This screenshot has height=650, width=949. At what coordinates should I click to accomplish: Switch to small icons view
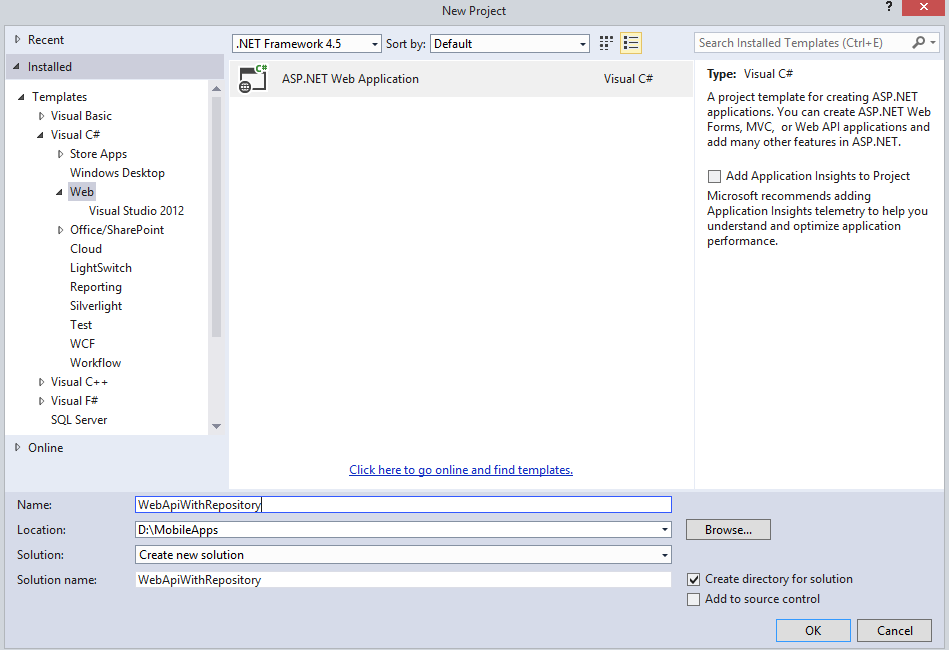(606, 43)
